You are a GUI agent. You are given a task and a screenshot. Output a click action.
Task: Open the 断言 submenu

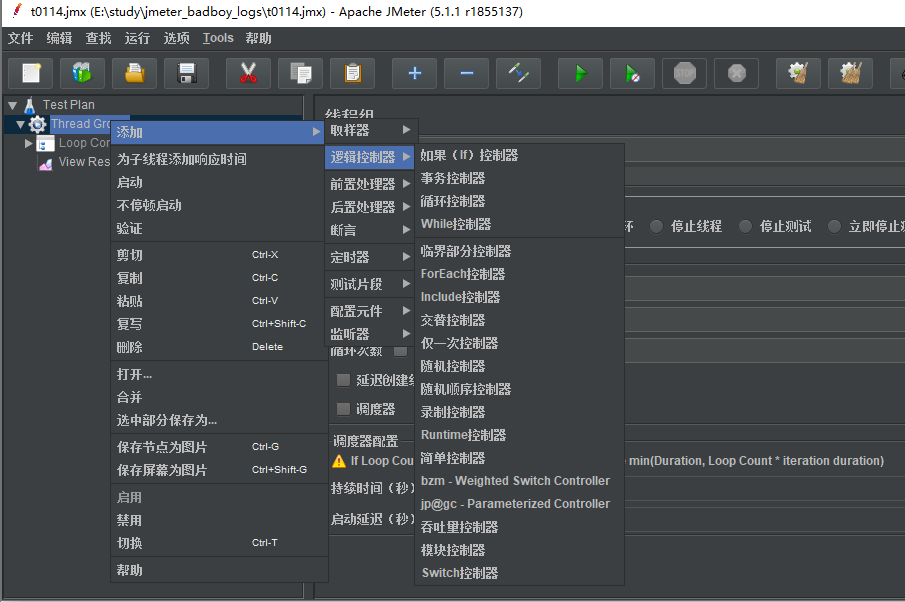pos(370,230)
